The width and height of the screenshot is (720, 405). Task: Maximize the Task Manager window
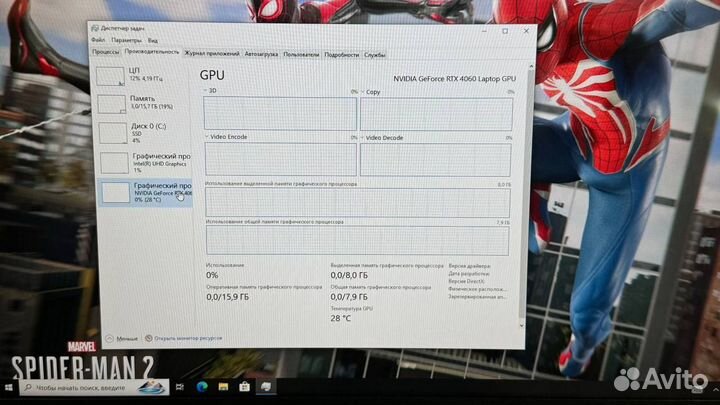tap(505, 31)
